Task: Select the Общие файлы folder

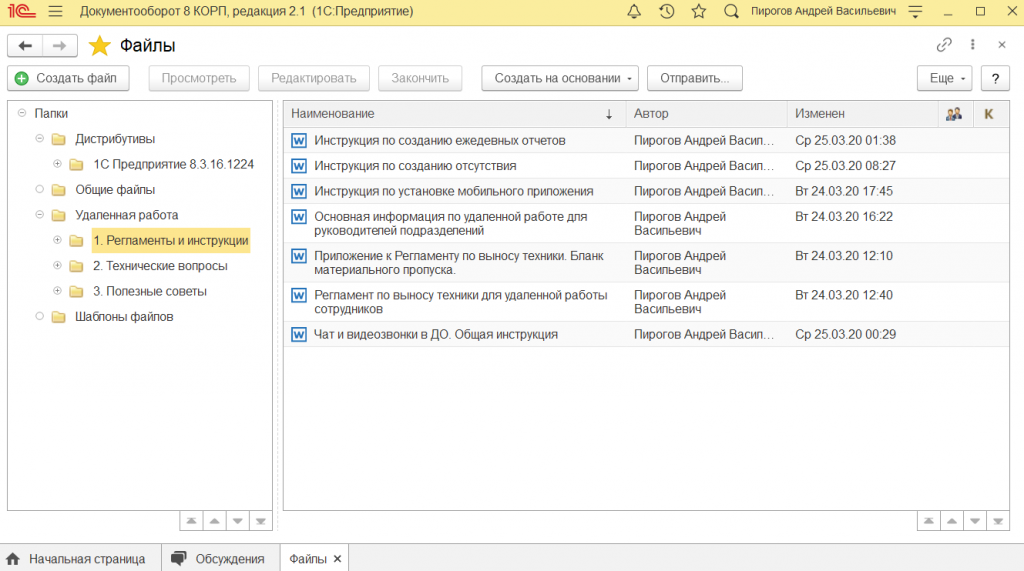Action: coord(115,190)
